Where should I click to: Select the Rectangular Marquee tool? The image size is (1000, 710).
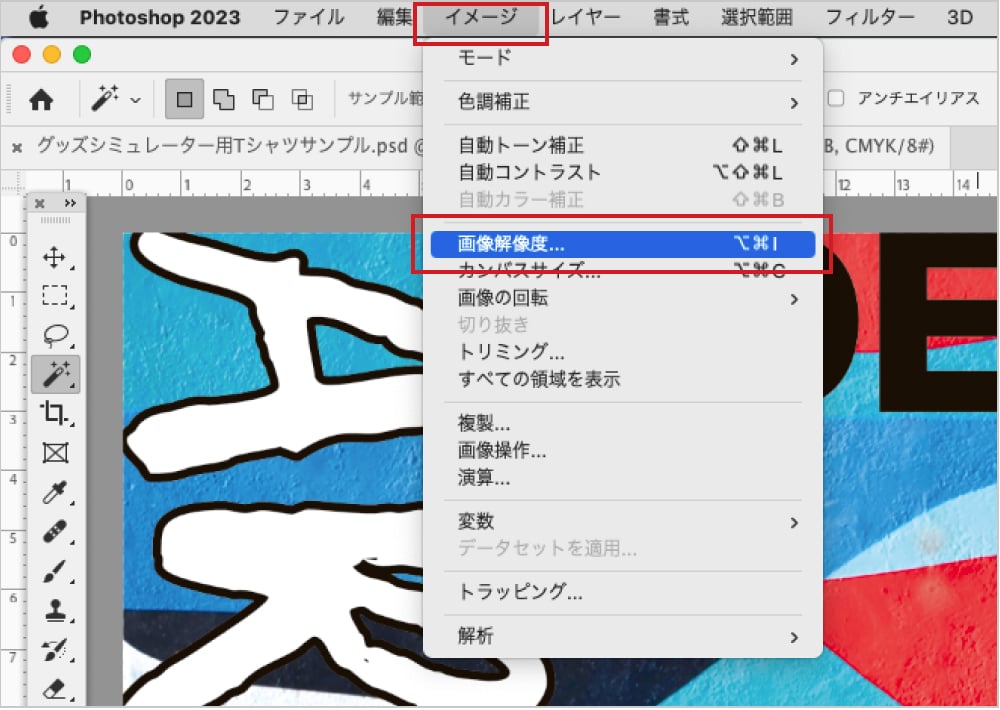(55, 295)
